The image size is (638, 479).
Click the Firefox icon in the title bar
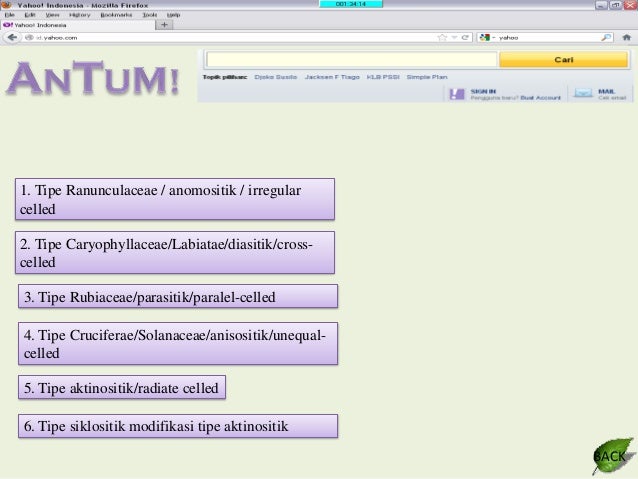pyautogui.click(x=7, y=4)
